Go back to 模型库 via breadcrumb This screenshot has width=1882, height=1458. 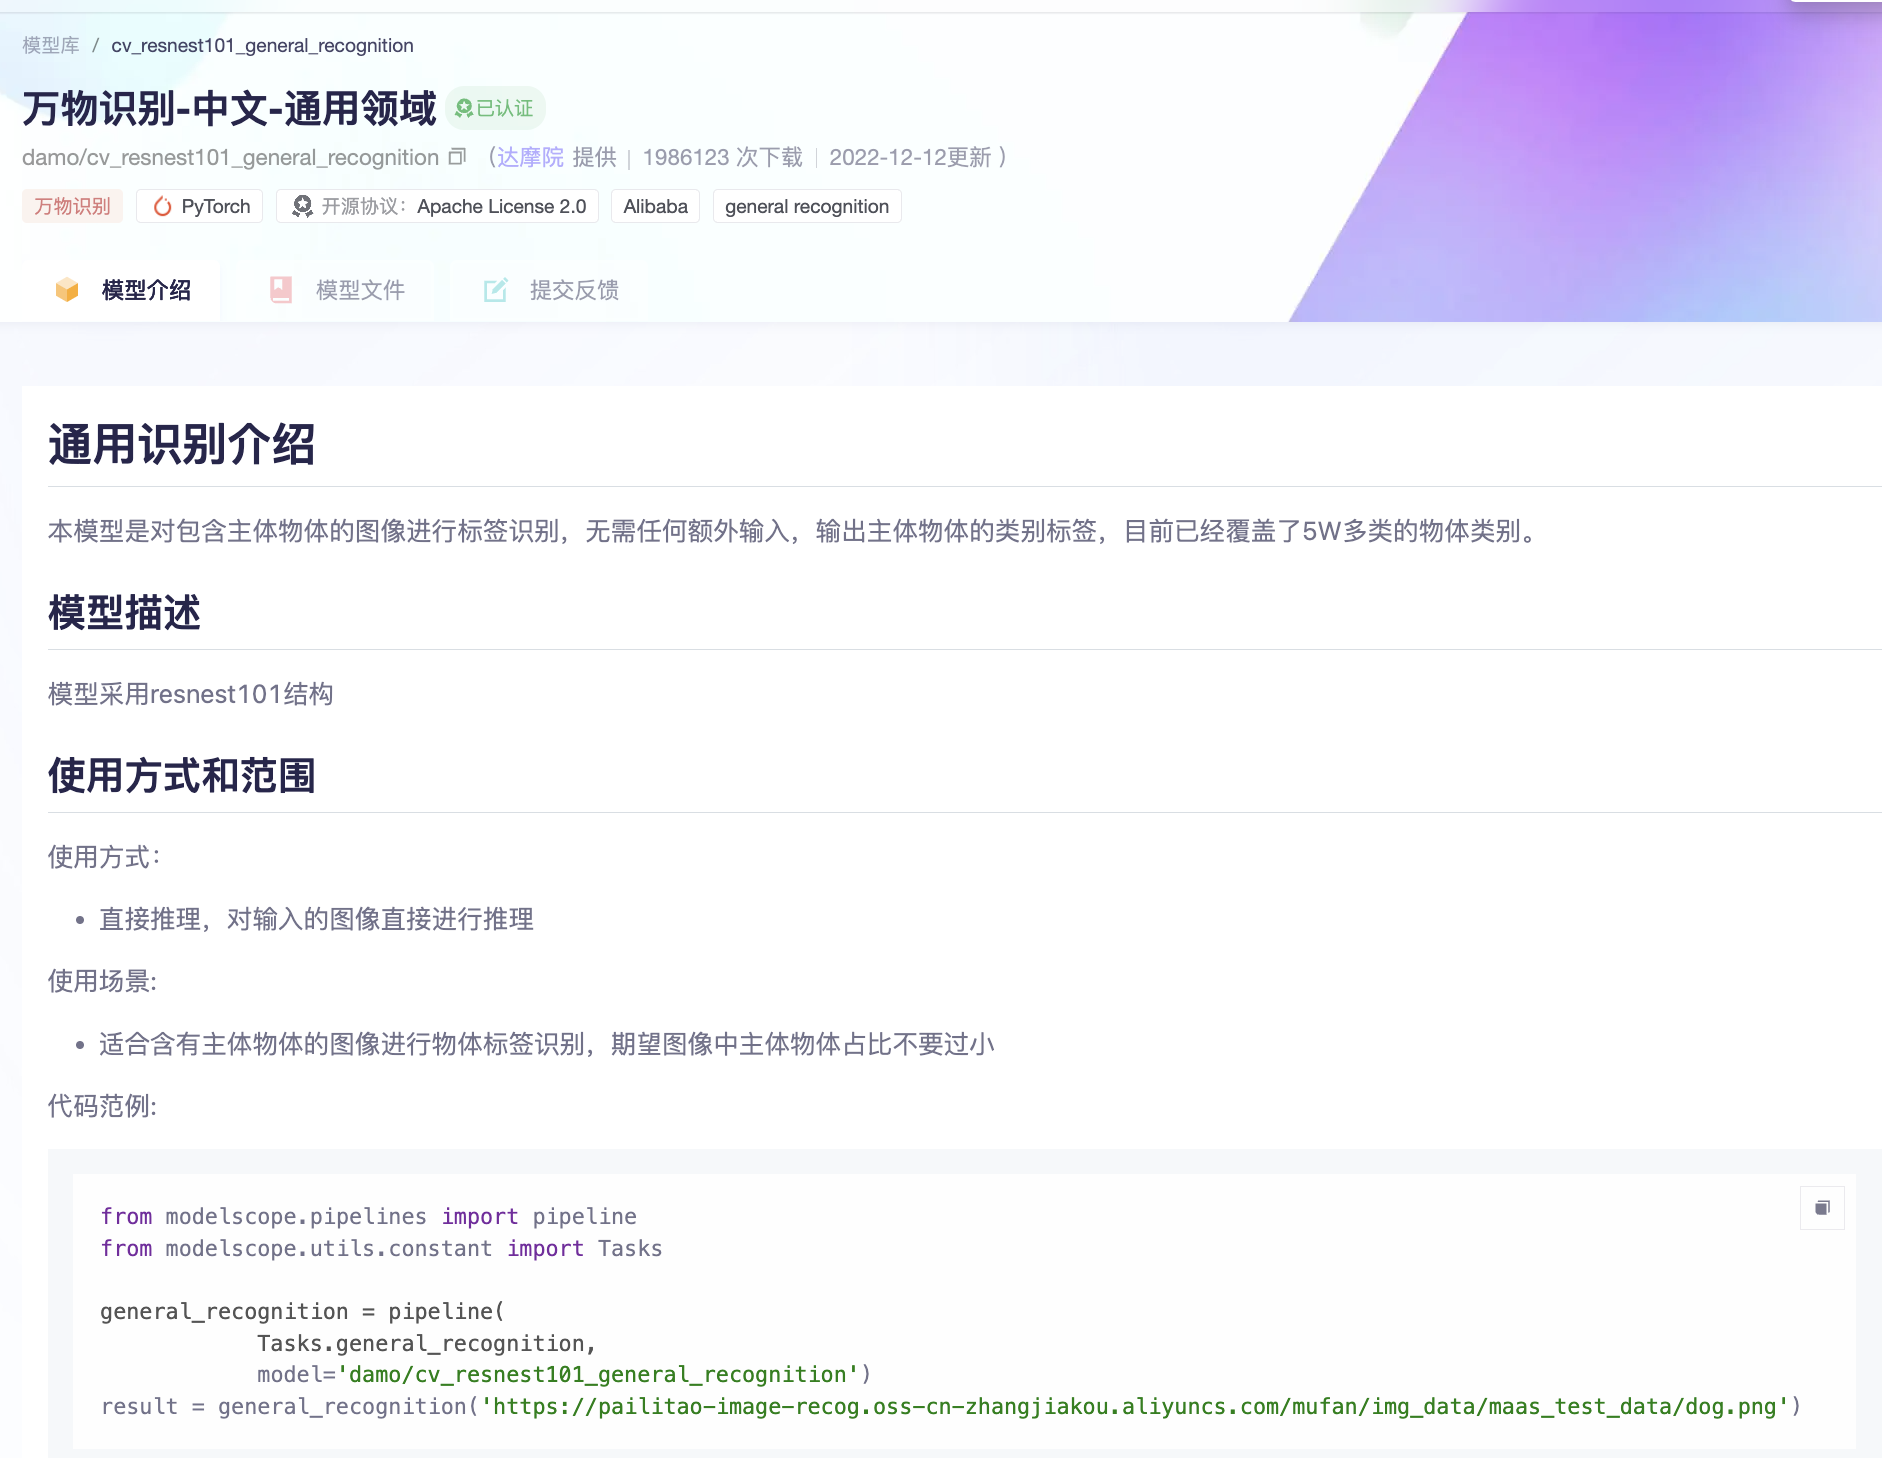click(51, 45)
